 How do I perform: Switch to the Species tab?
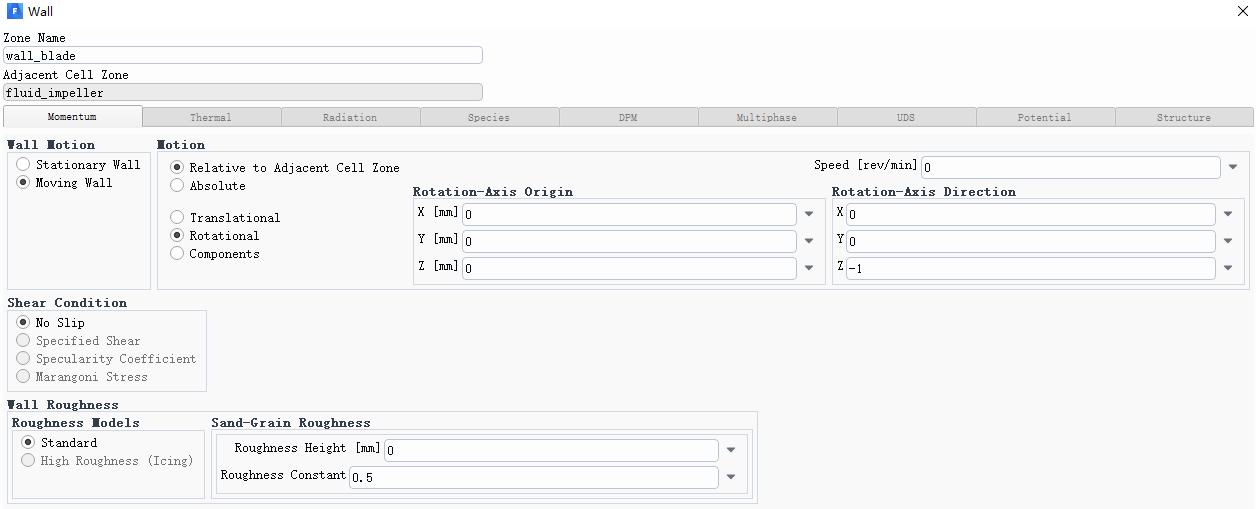[x=489, y=118]
